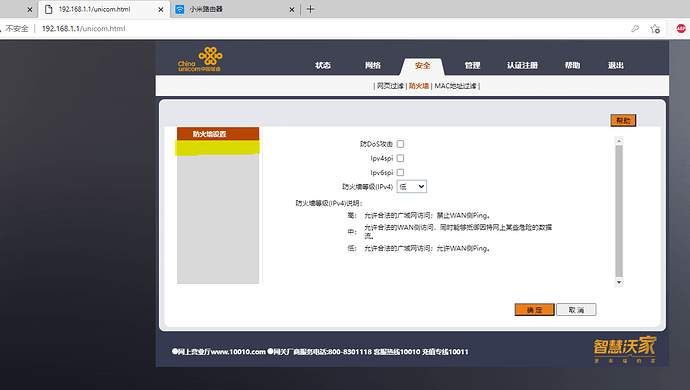Open the 网络 navigation tab
690x390 pixels.
click(373, 66)
